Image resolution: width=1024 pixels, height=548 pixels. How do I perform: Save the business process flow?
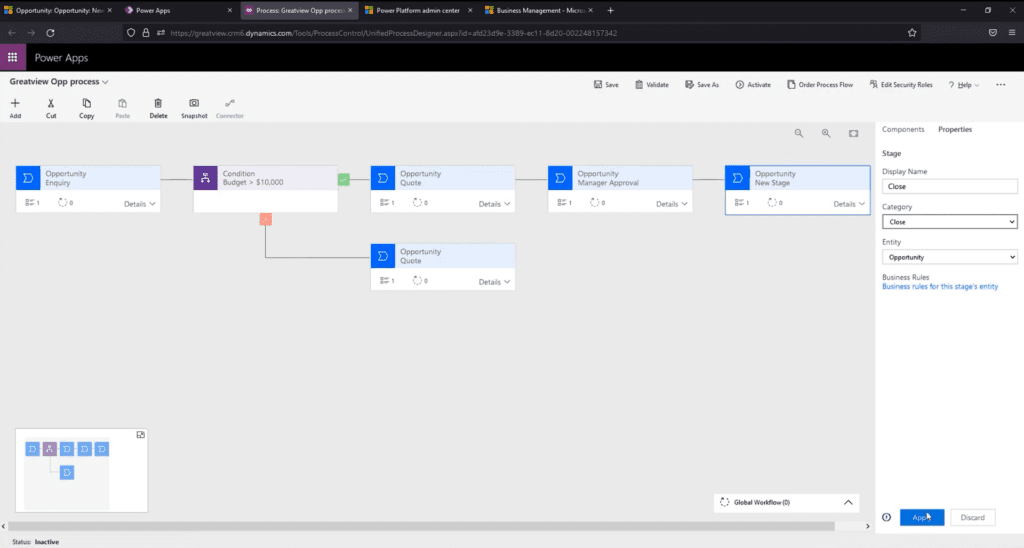606,85
